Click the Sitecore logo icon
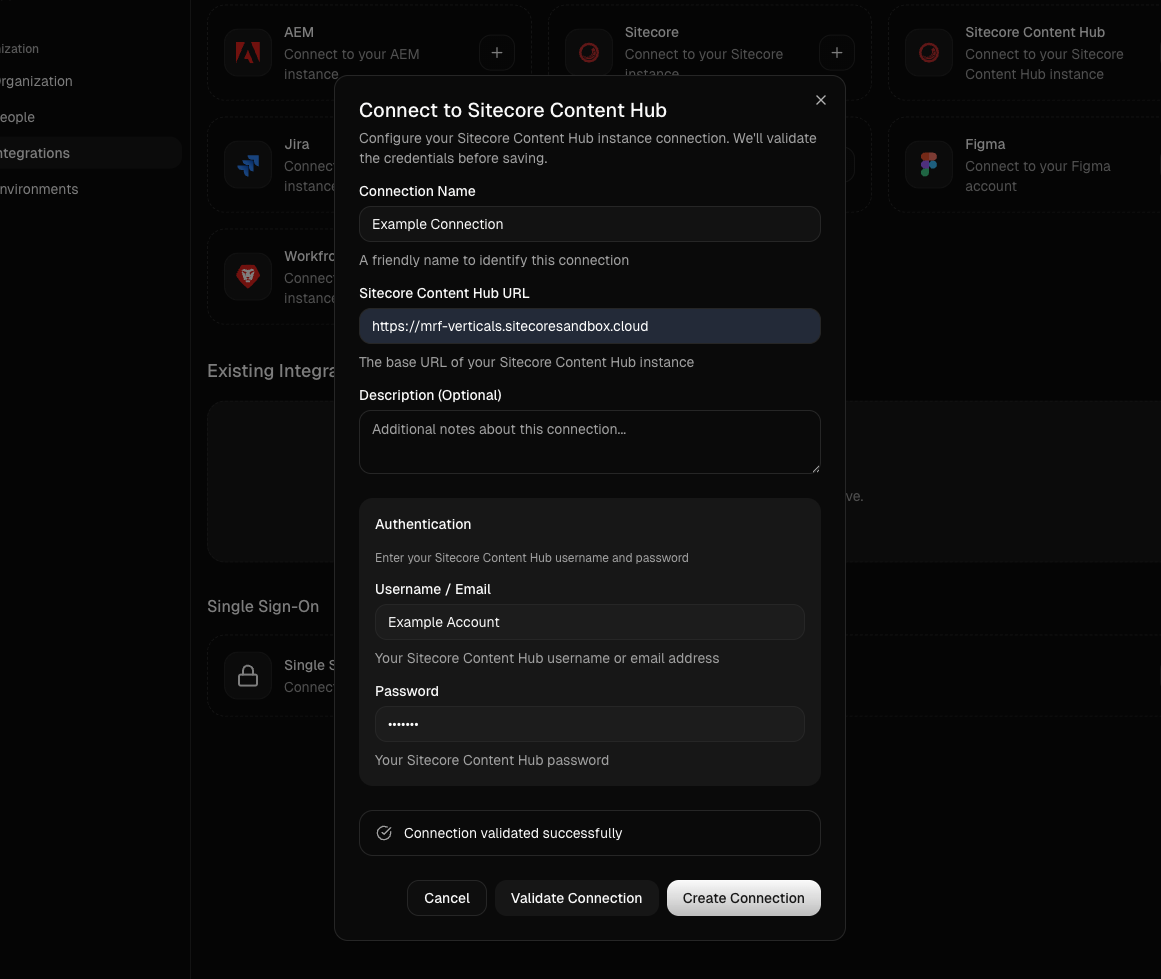 pyautogui.click(x=589, y=53)
